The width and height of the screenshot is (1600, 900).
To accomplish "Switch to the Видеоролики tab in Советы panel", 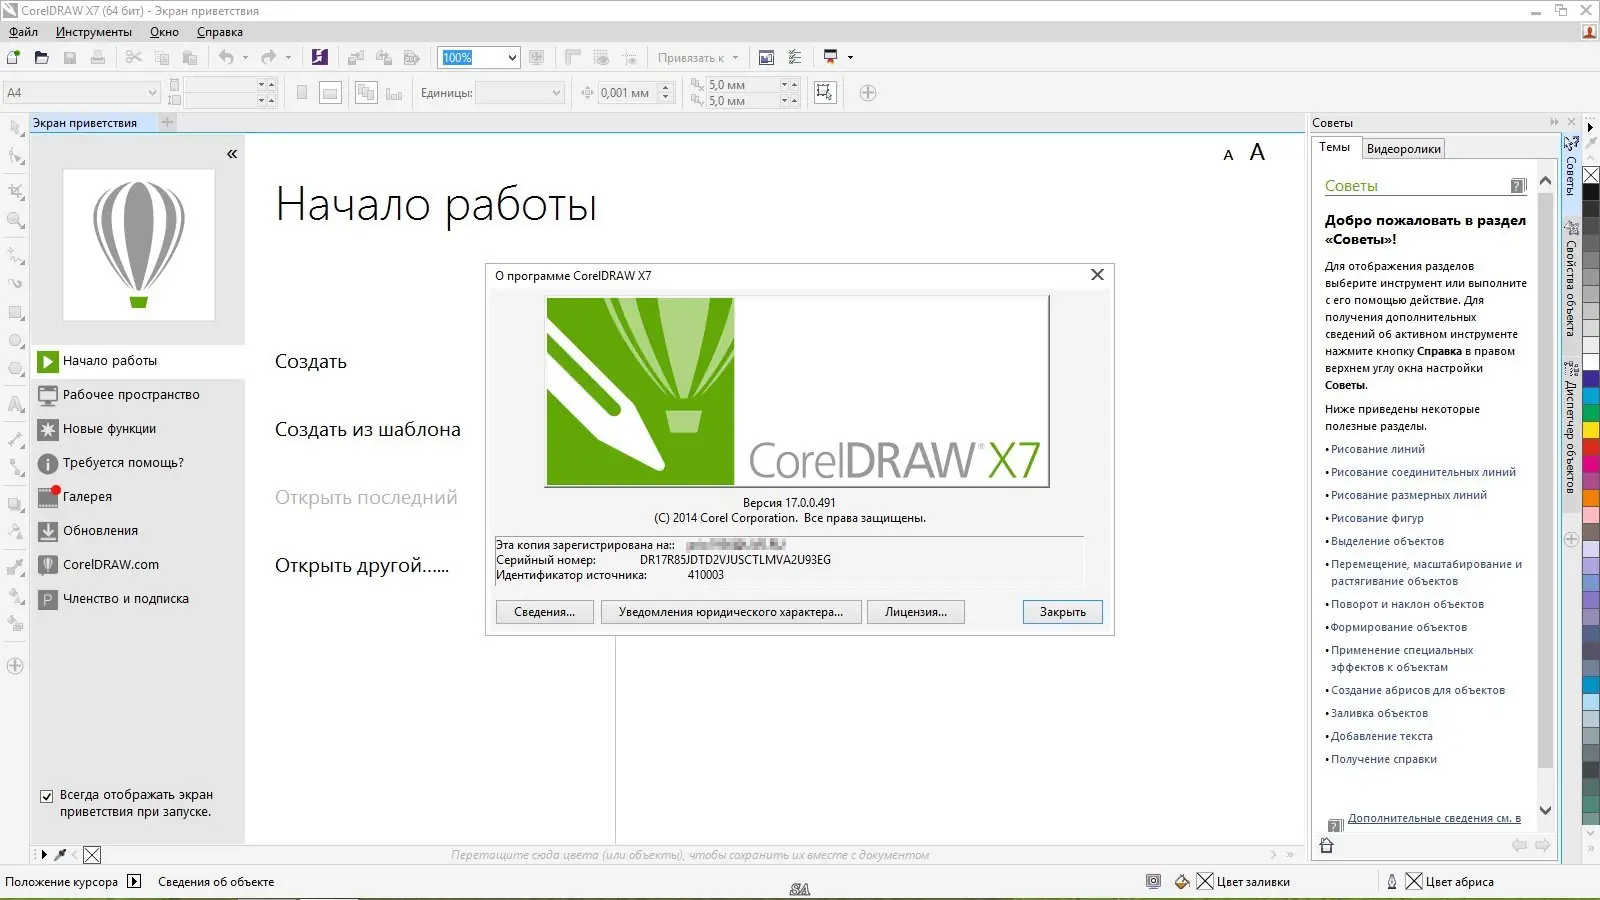I will [1404, 147].
